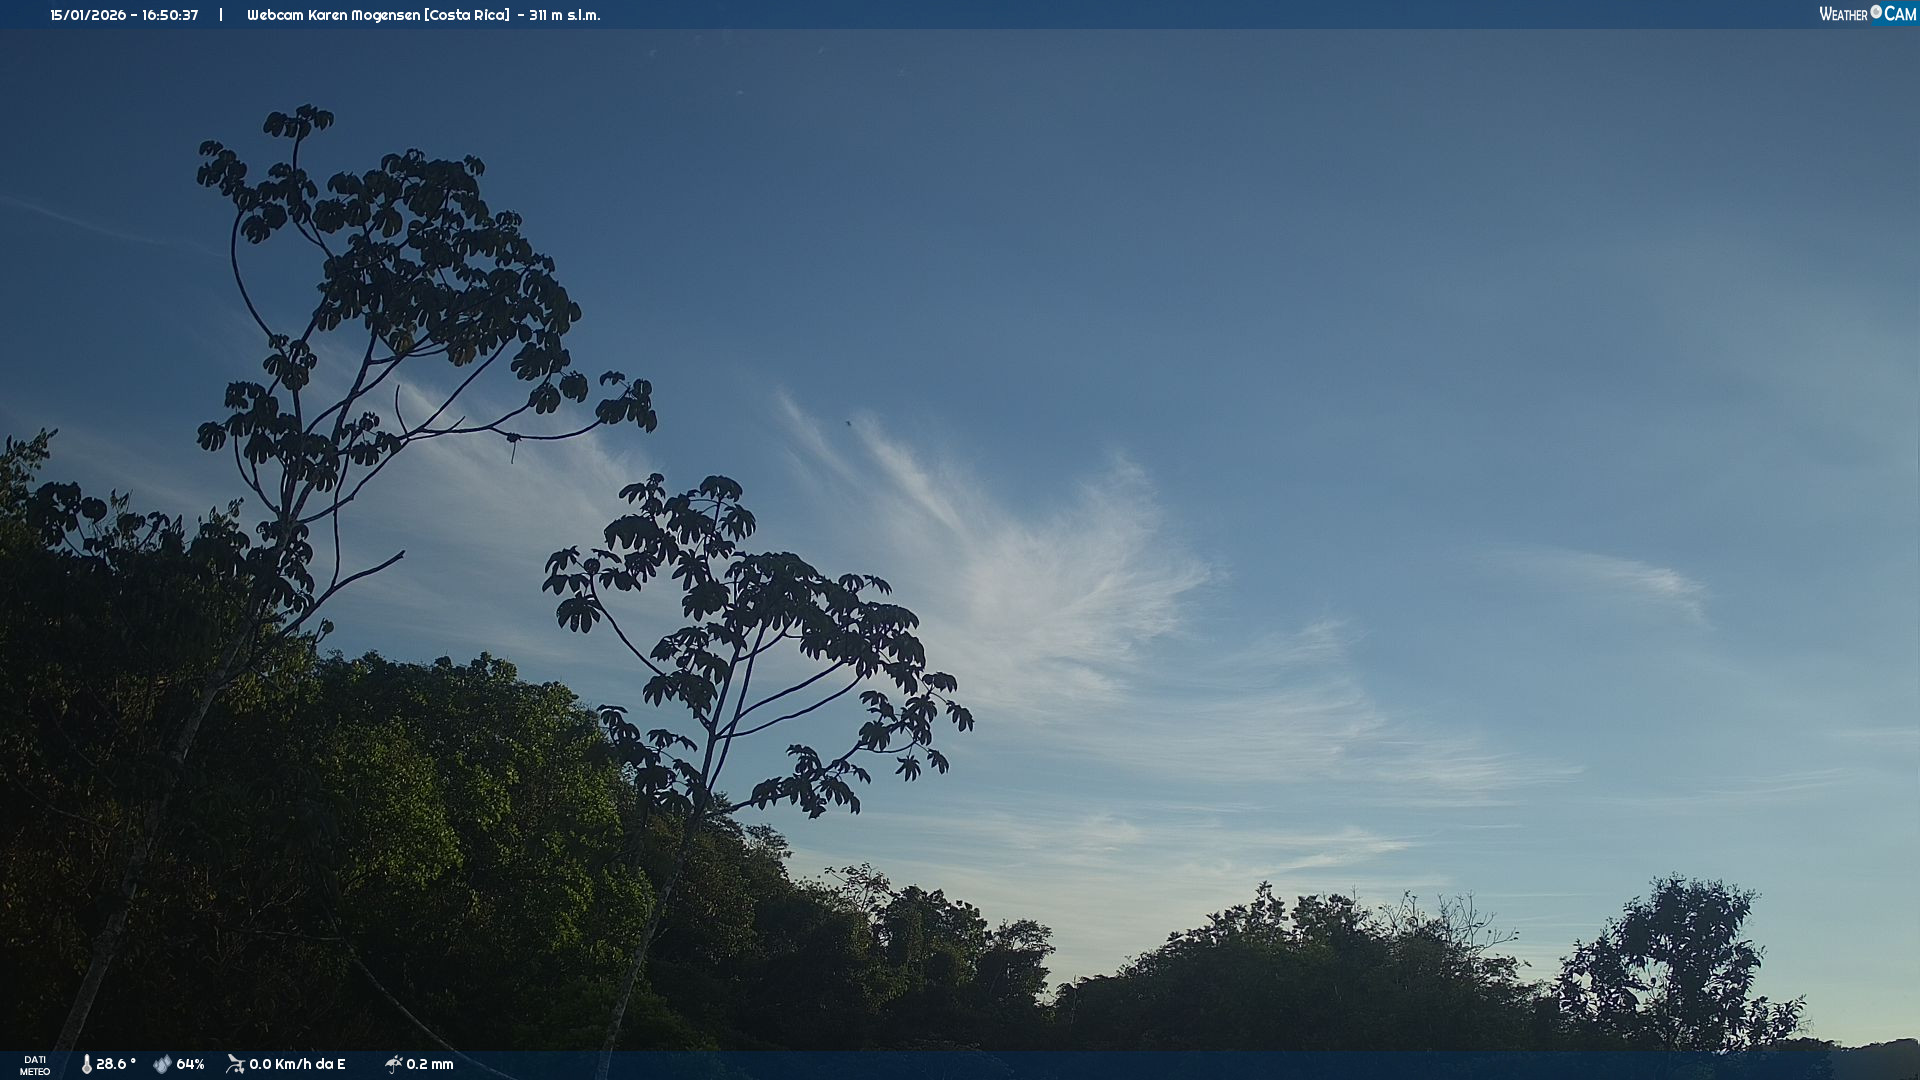Click the 0.2 mm rainfall reading
Screen dimensions: 1920x1080
[x=430, y=1064]
